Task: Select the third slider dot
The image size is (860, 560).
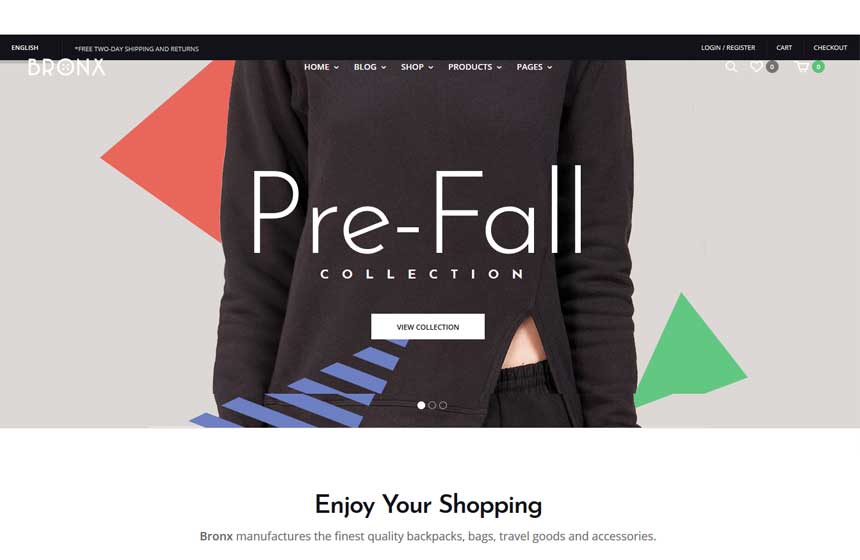Action: pos(443,405)
